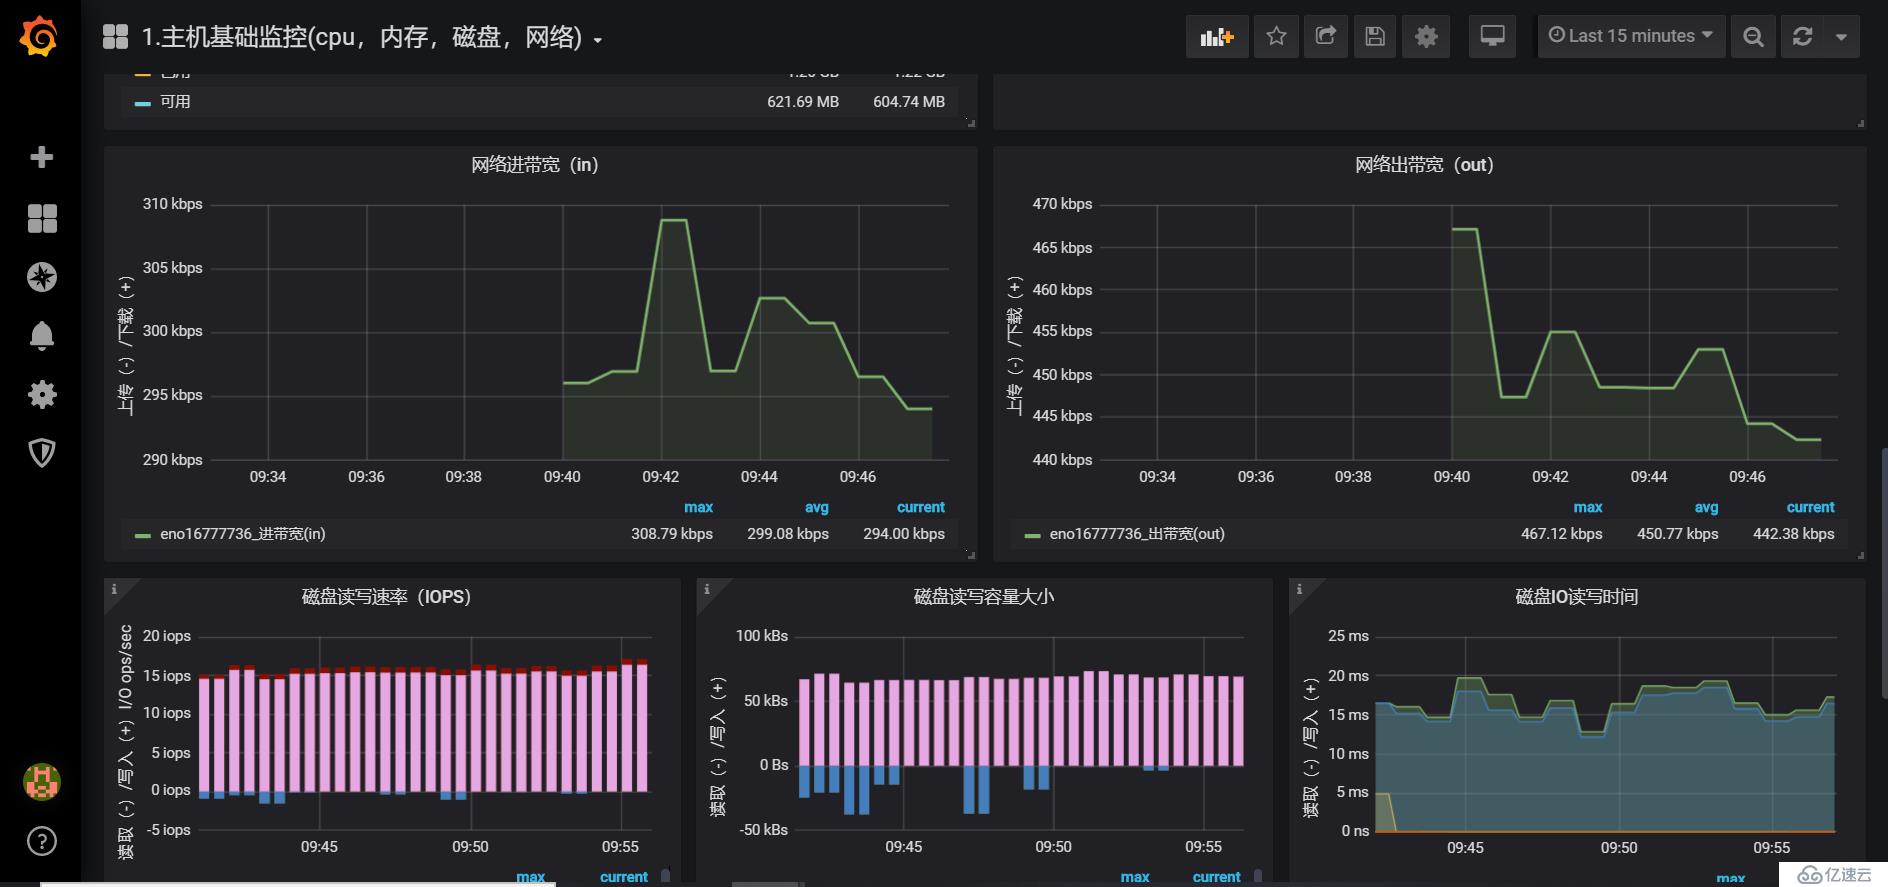Show info for 磁盘IO读写时间 panel
The image size is (1888, 887).
pyautogui.click(x=1299, y=589)
